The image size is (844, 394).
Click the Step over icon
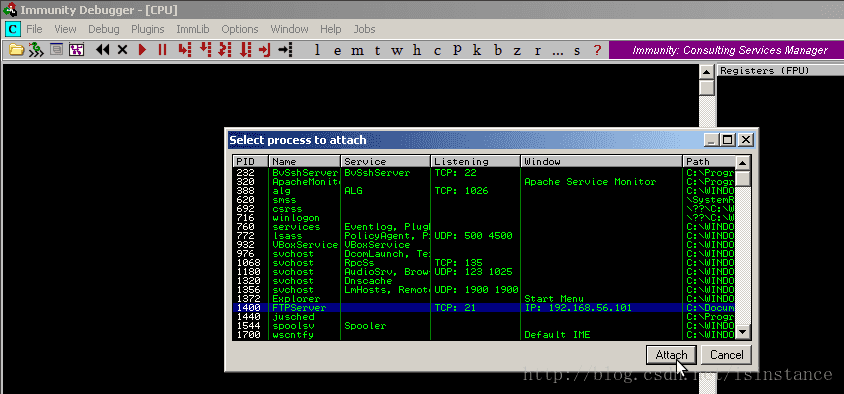pos(205,50)
